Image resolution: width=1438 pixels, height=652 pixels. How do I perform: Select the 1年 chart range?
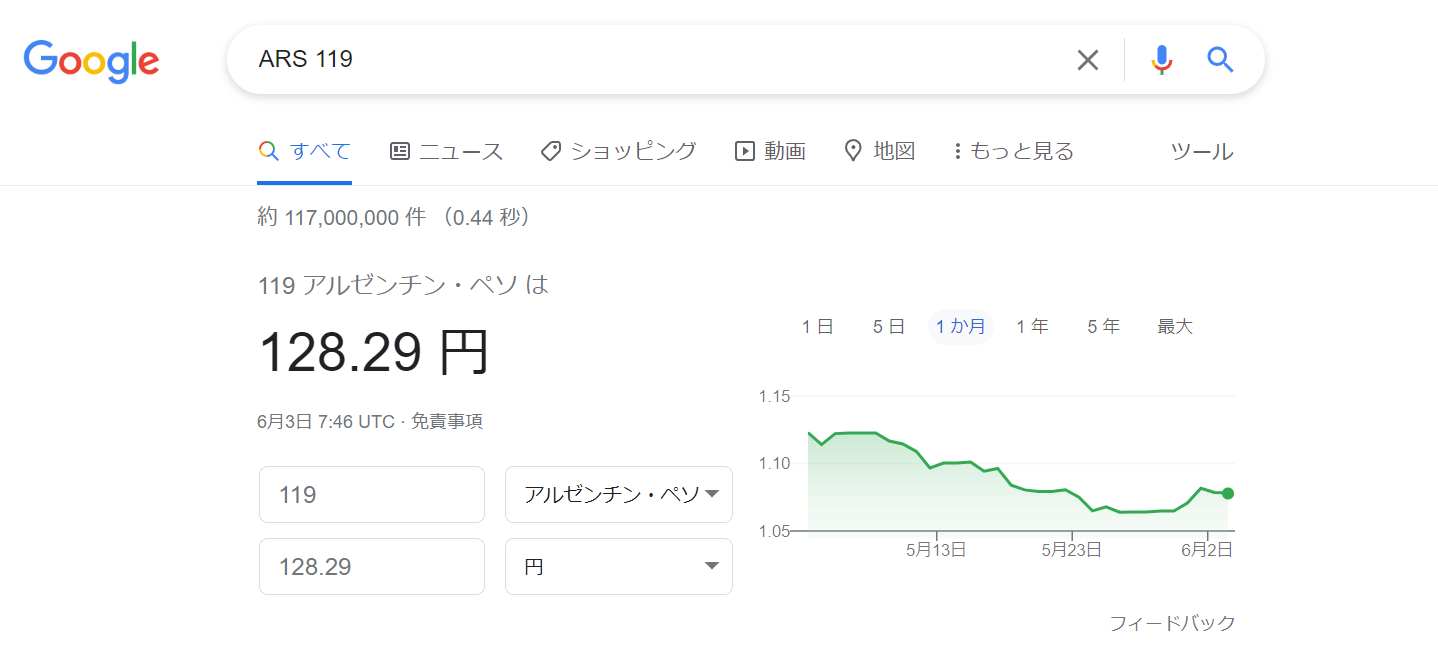click(x=1032, y=327)
